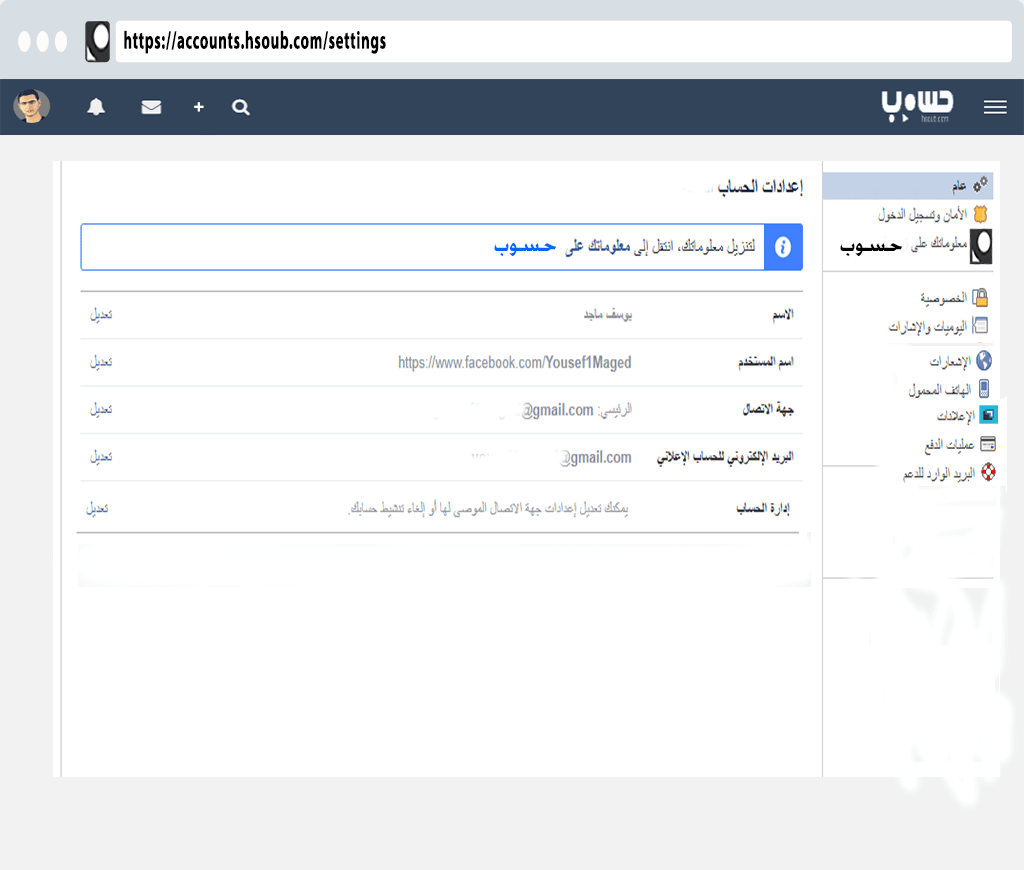The image size is (1024, 870).
Task: Click the plus icon in the top bar
Action: click(x=198, y=107)
